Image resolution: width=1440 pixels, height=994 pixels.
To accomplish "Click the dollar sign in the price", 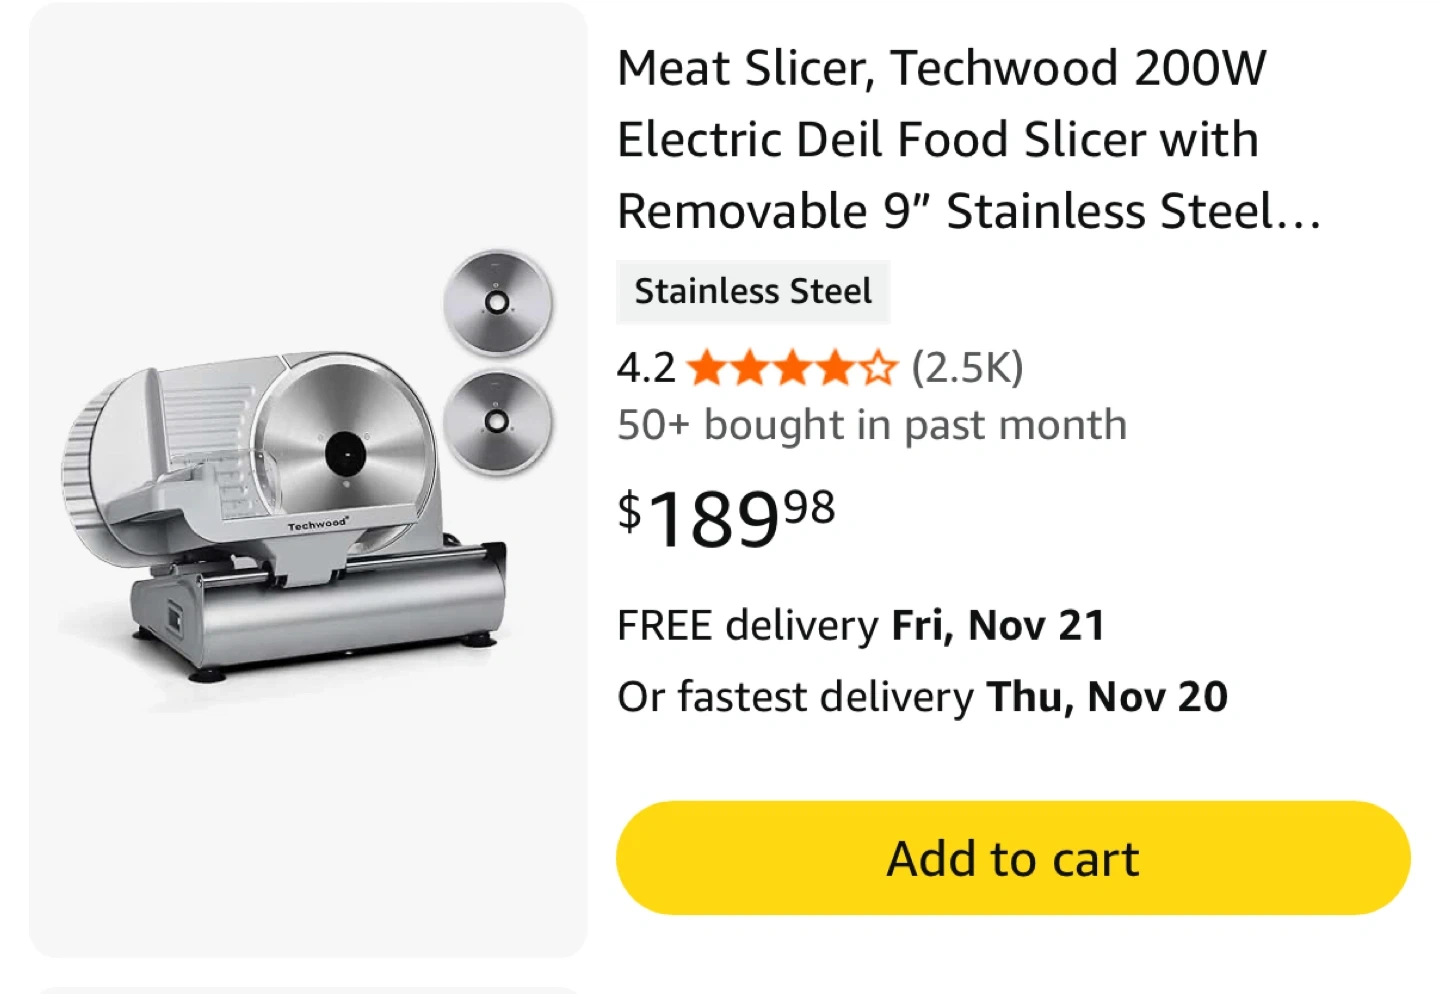I will pos(629,511).
